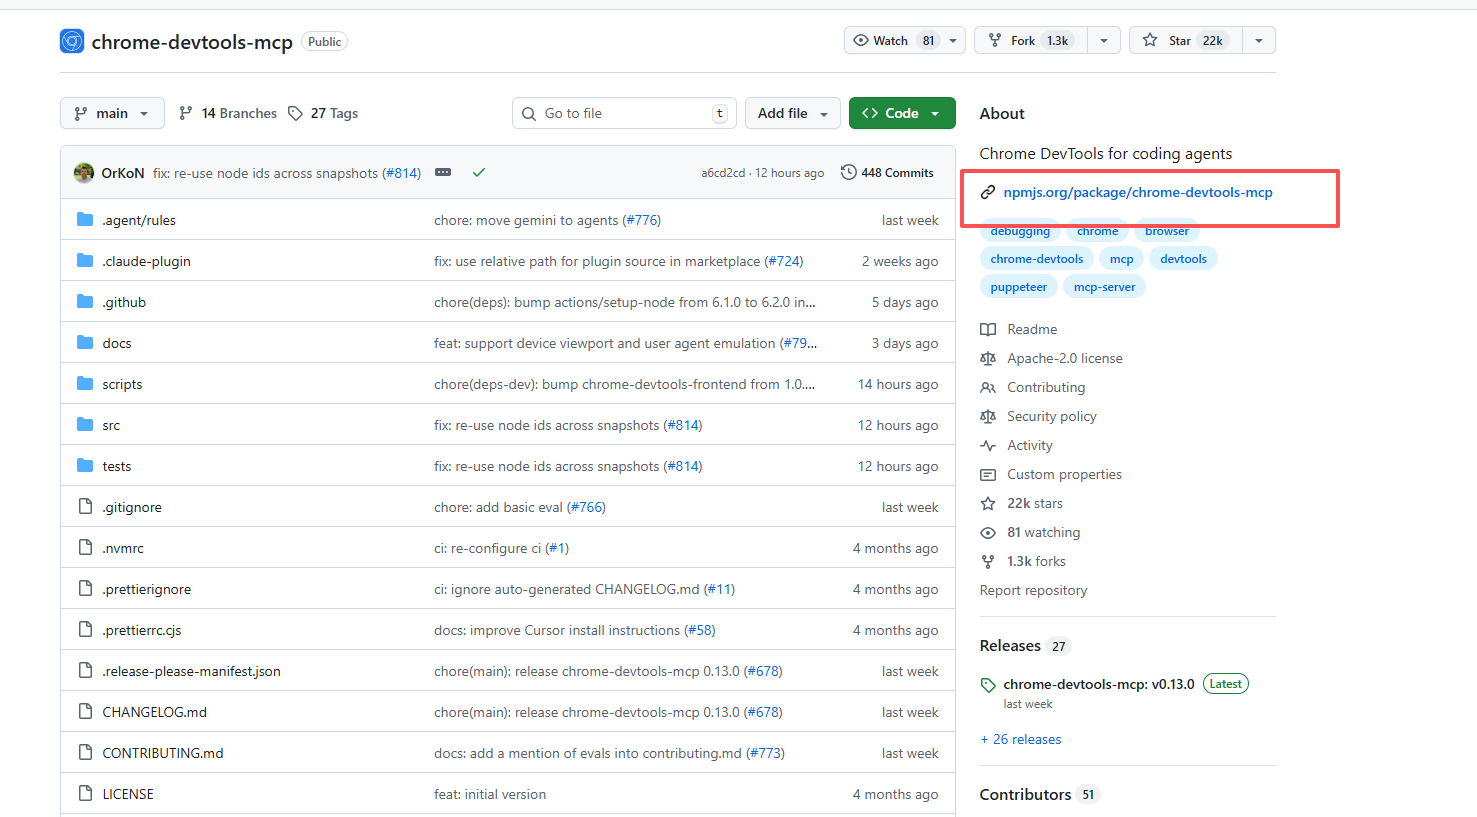Image resolution: width=1477 pixels, height=817 pixels.
Task: Open commit hash a6cd2cd
Action: 723,173
